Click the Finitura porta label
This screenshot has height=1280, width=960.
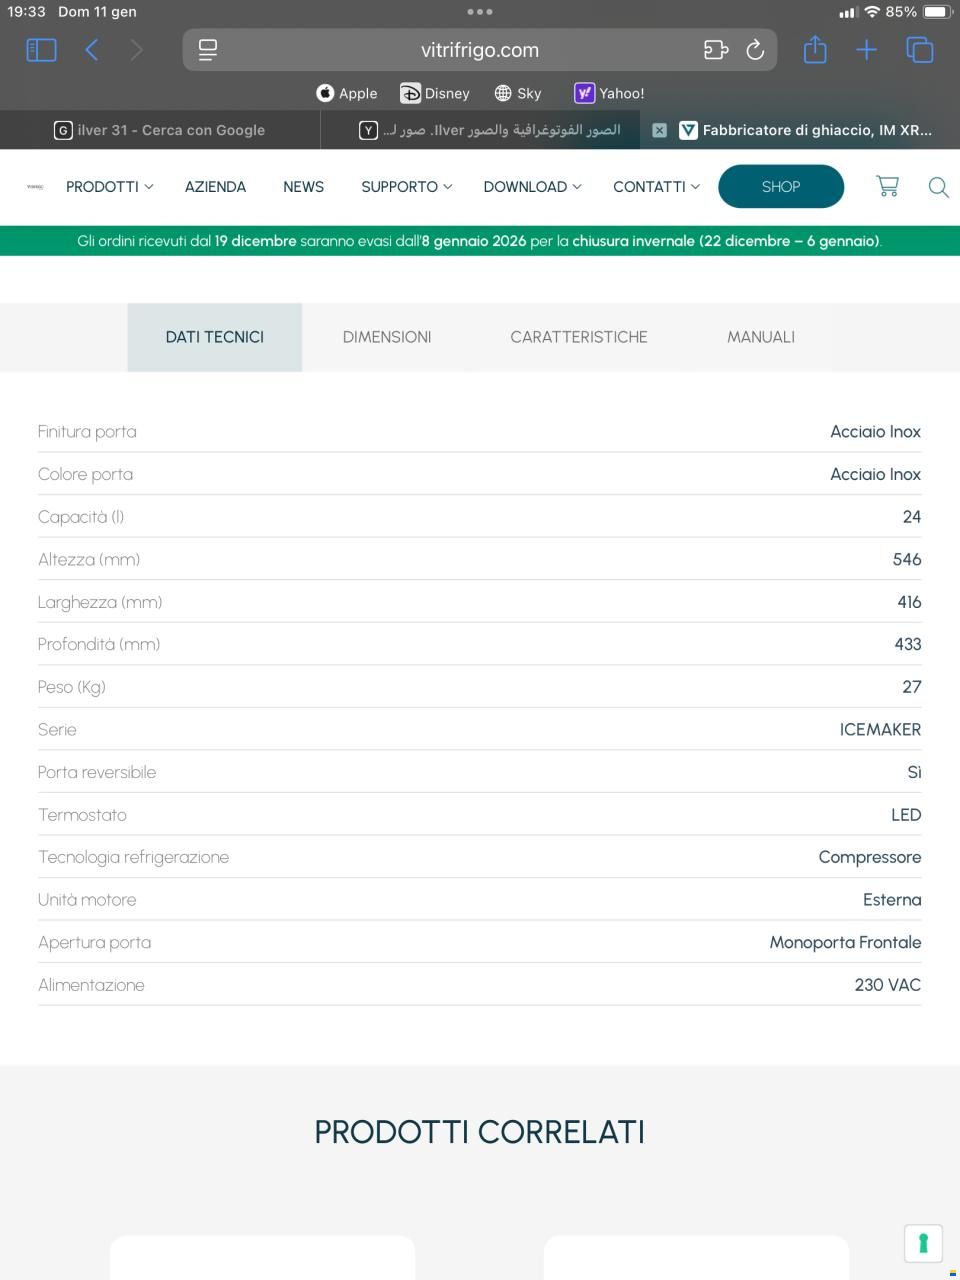tap(87, 432)
